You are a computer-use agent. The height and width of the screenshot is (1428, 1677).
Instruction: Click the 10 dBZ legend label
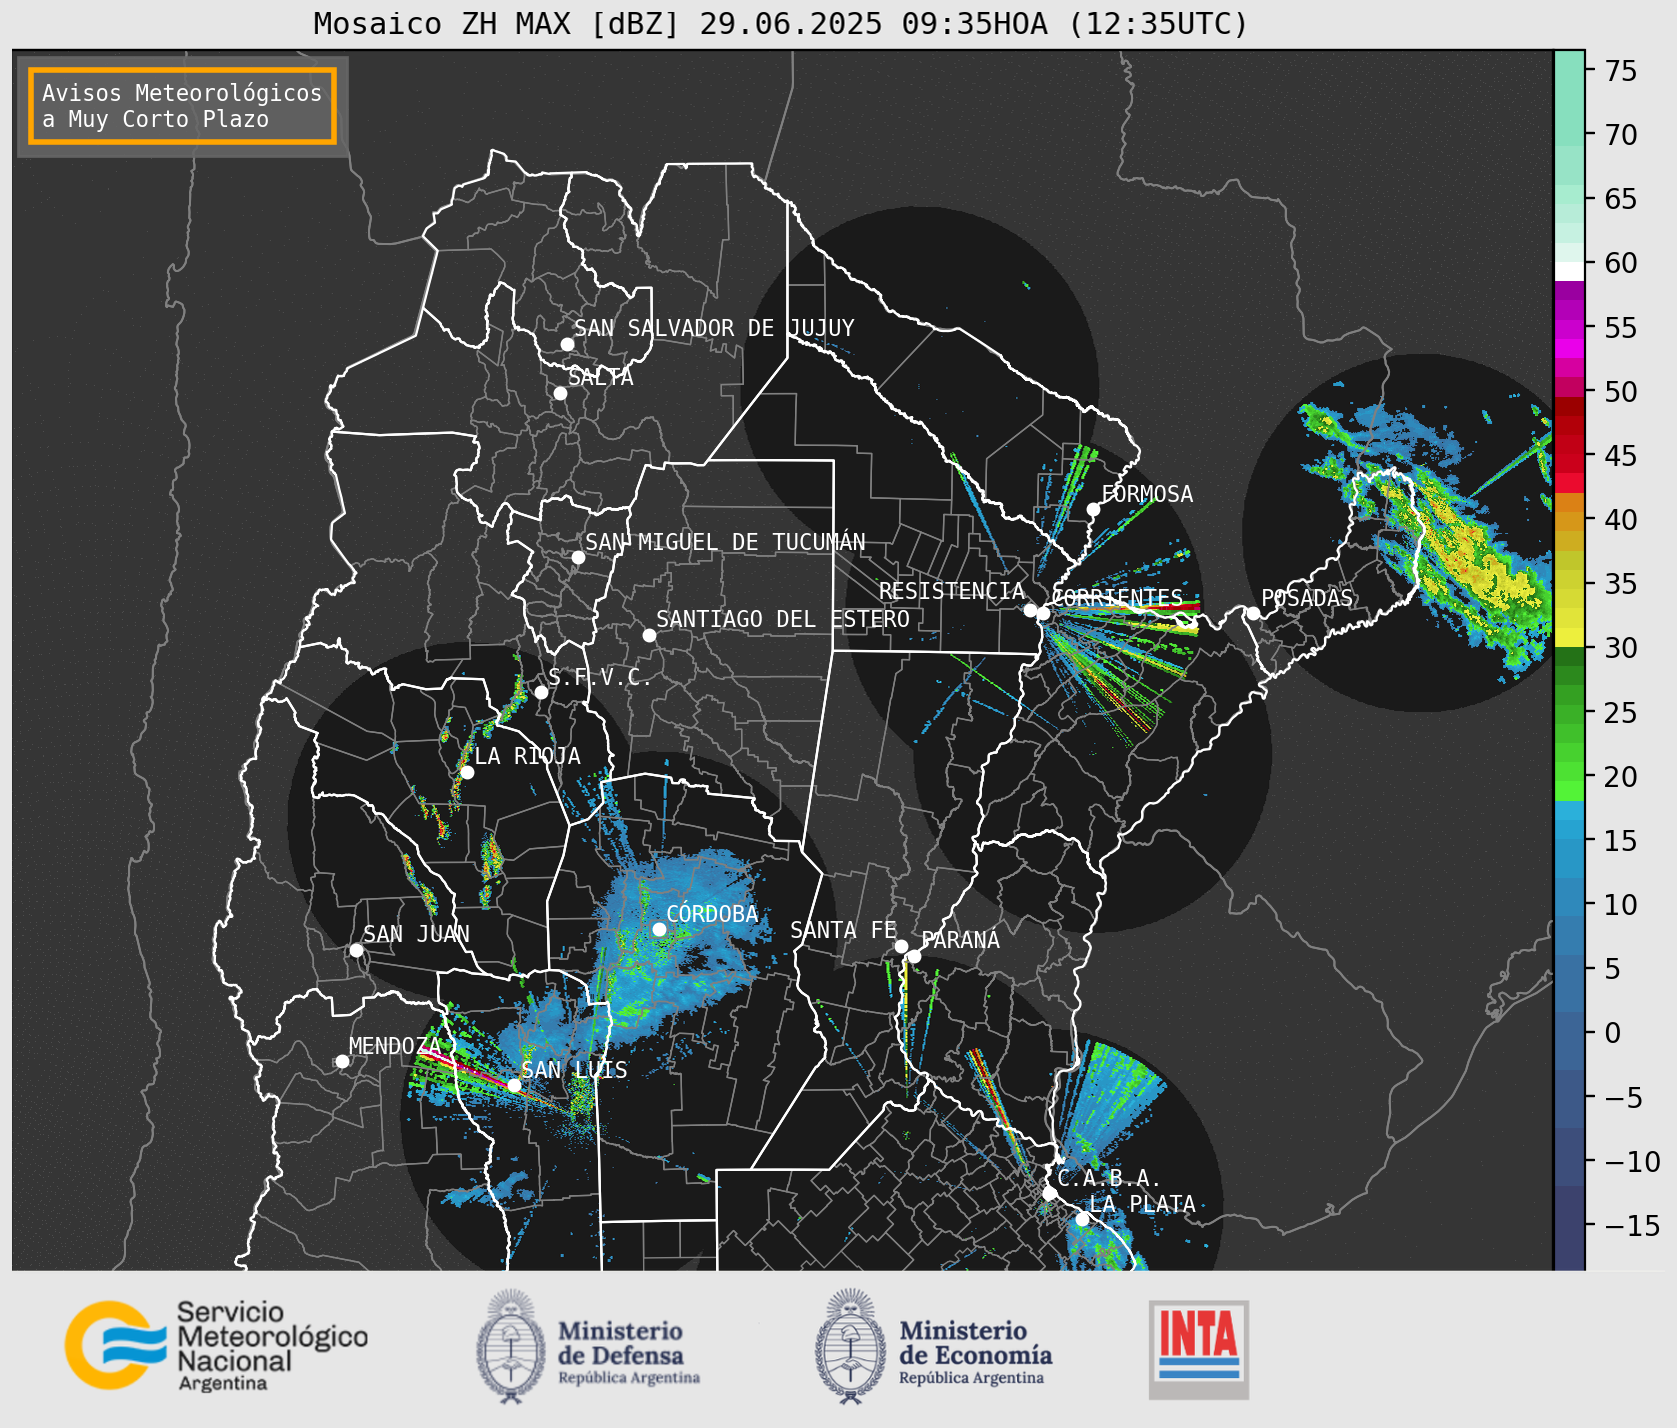(1621, 905)
